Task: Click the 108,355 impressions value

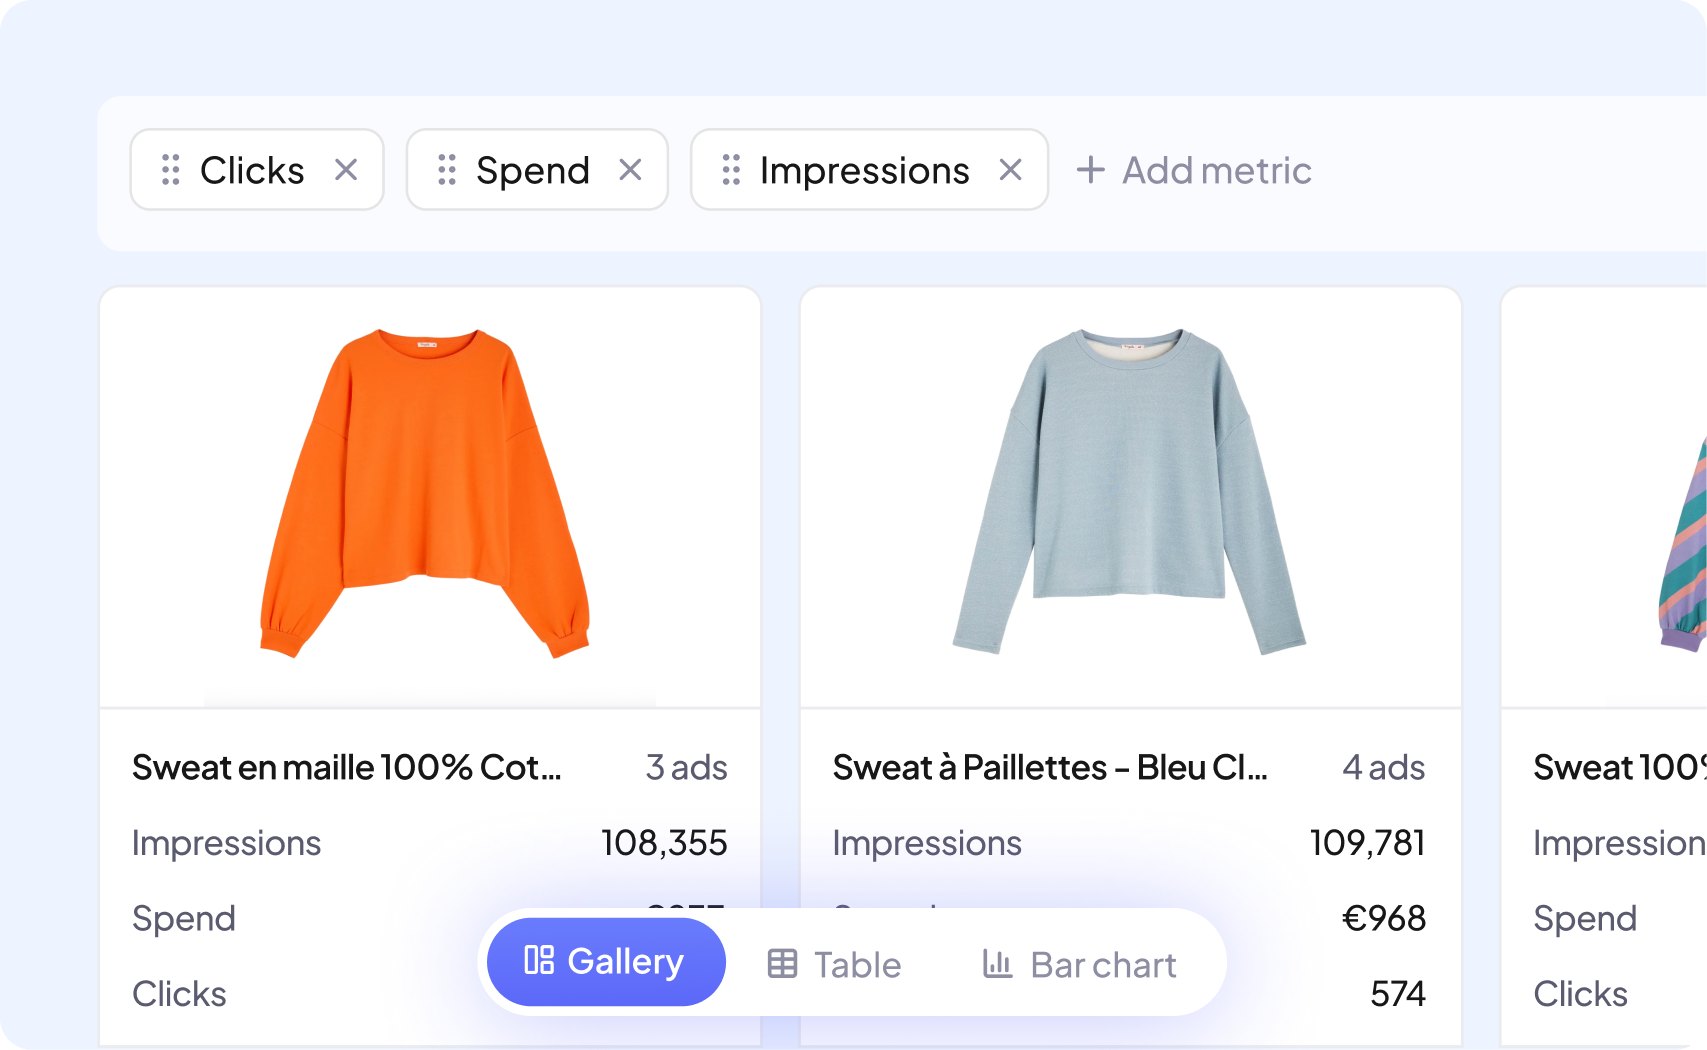Action: pyautogui.click(x=664, y=843)
